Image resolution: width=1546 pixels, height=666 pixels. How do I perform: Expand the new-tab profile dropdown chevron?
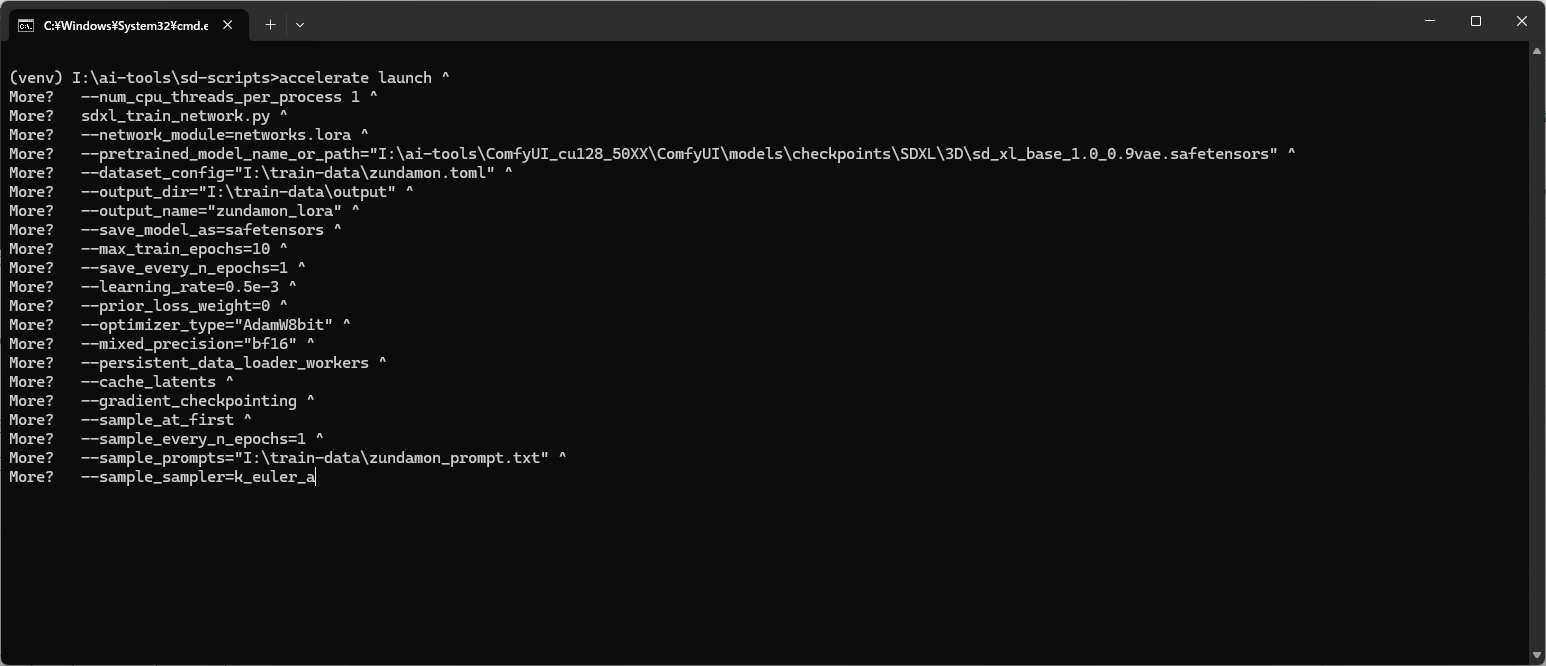pyautogui.click(x=300, y=25)
